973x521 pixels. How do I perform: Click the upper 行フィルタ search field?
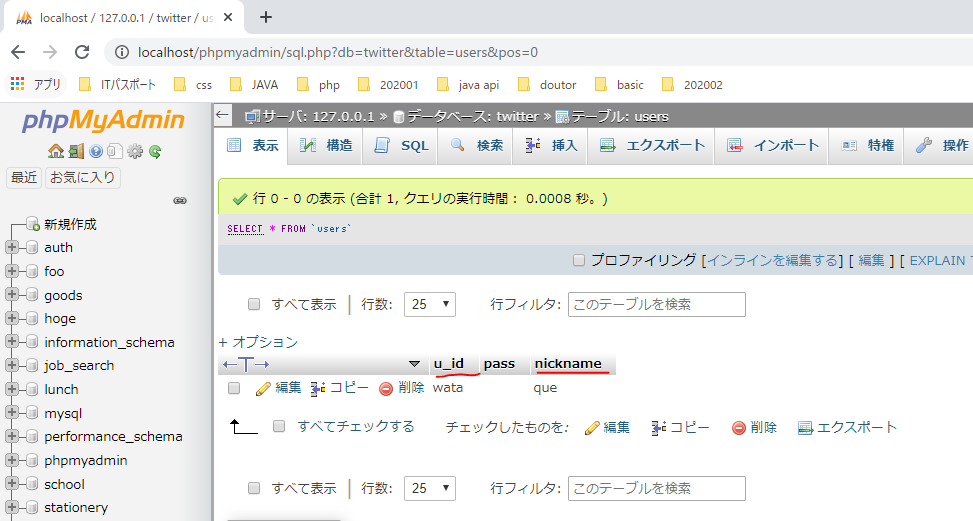657,304
